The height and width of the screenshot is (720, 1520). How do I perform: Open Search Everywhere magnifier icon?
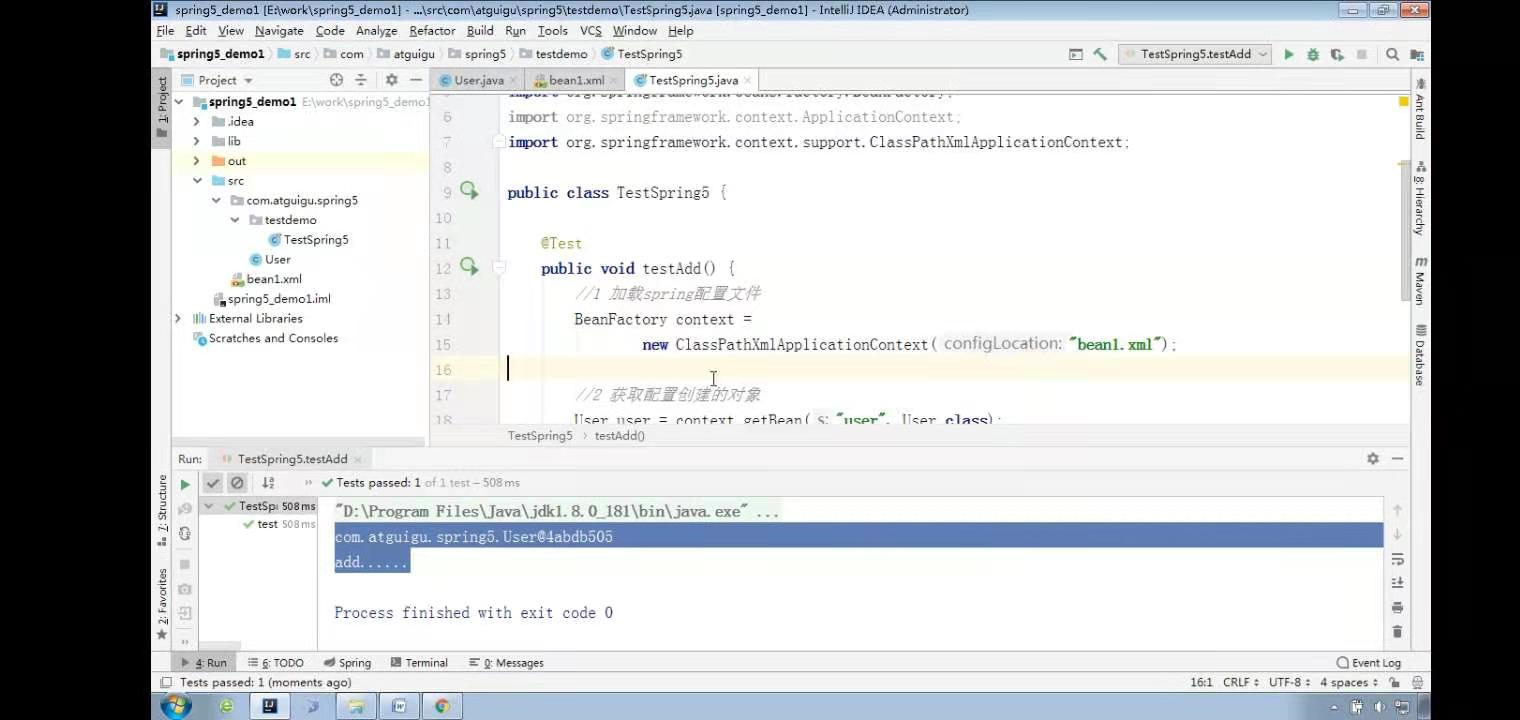(1392, 54)
